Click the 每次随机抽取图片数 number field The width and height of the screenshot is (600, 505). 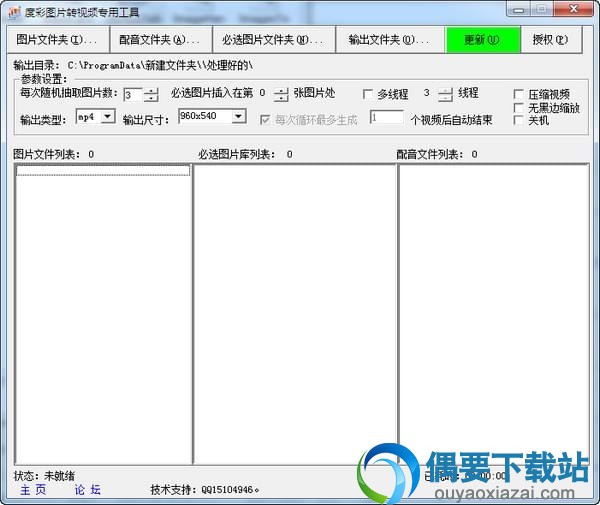(133, 94)
